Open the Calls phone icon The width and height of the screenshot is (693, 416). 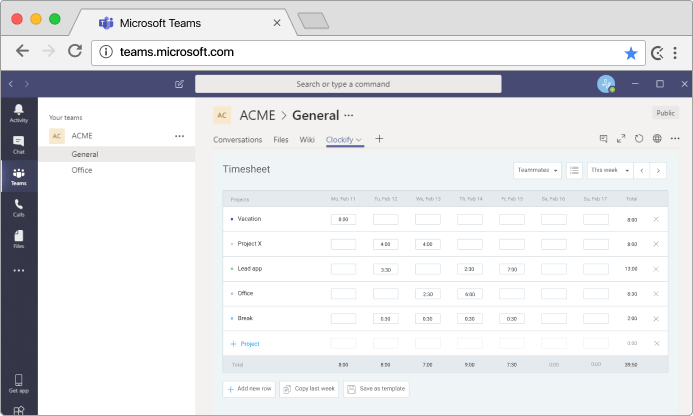[x=19, y=208]
